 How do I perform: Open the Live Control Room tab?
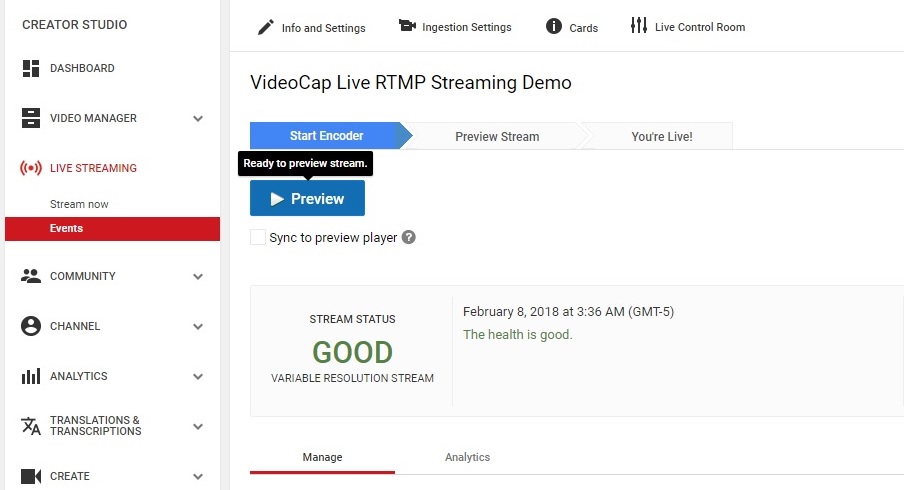[688, 27]
